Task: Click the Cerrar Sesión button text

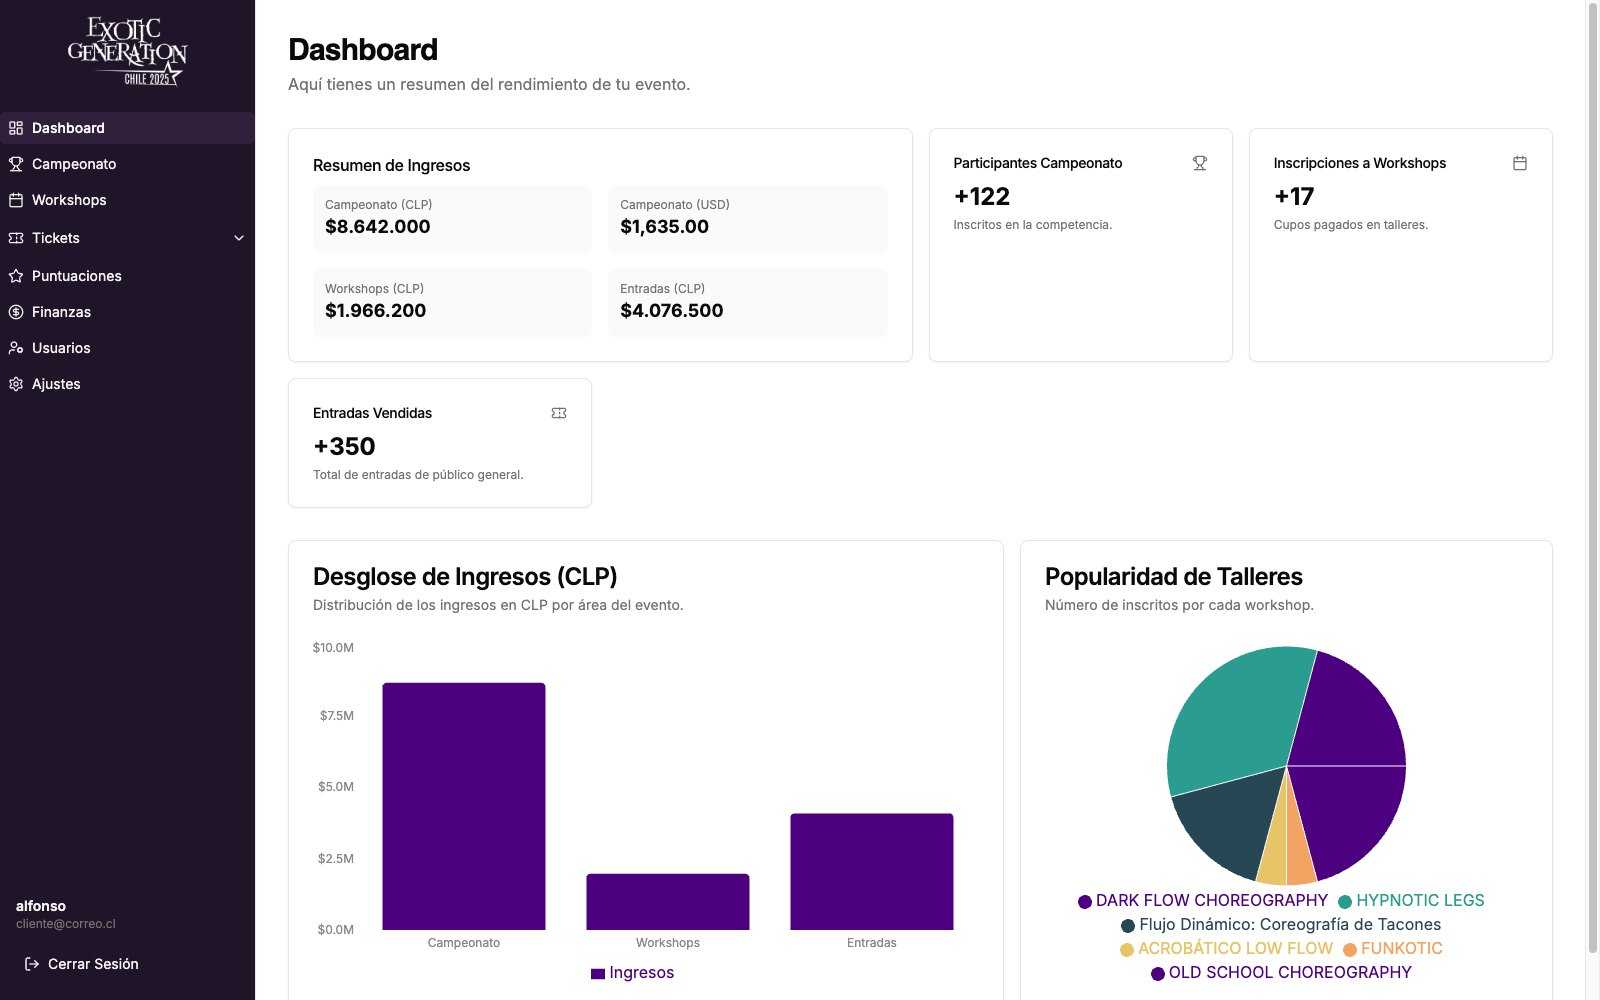Action: tap(93, 964)
